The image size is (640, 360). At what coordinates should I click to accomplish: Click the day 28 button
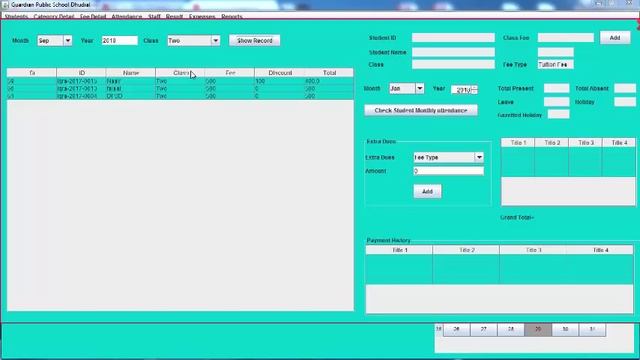[511, 329]
